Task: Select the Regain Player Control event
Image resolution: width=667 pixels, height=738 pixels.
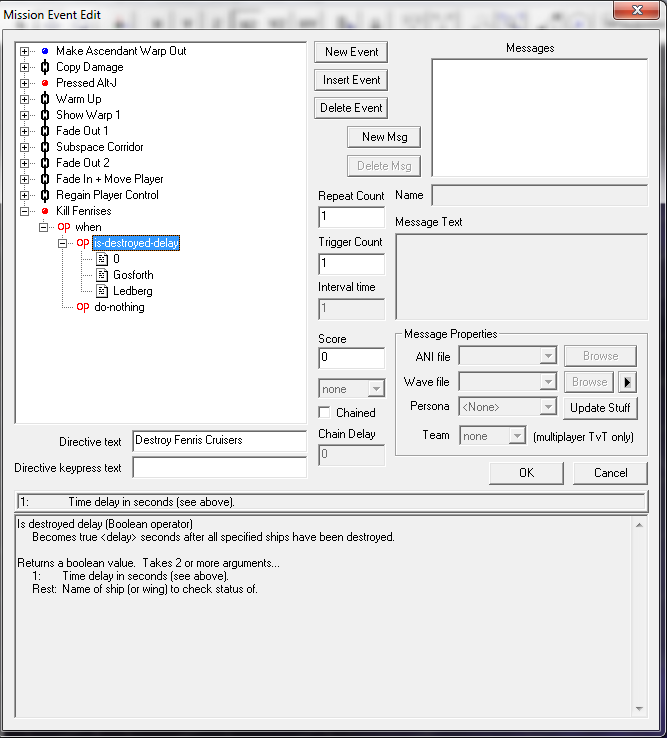Action: 107,195
